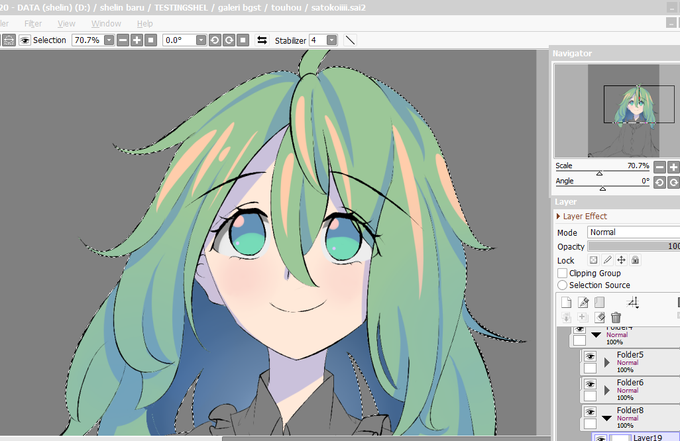
Task: Rotate clockwise using Navigator angle button
Action: (673, 183)
